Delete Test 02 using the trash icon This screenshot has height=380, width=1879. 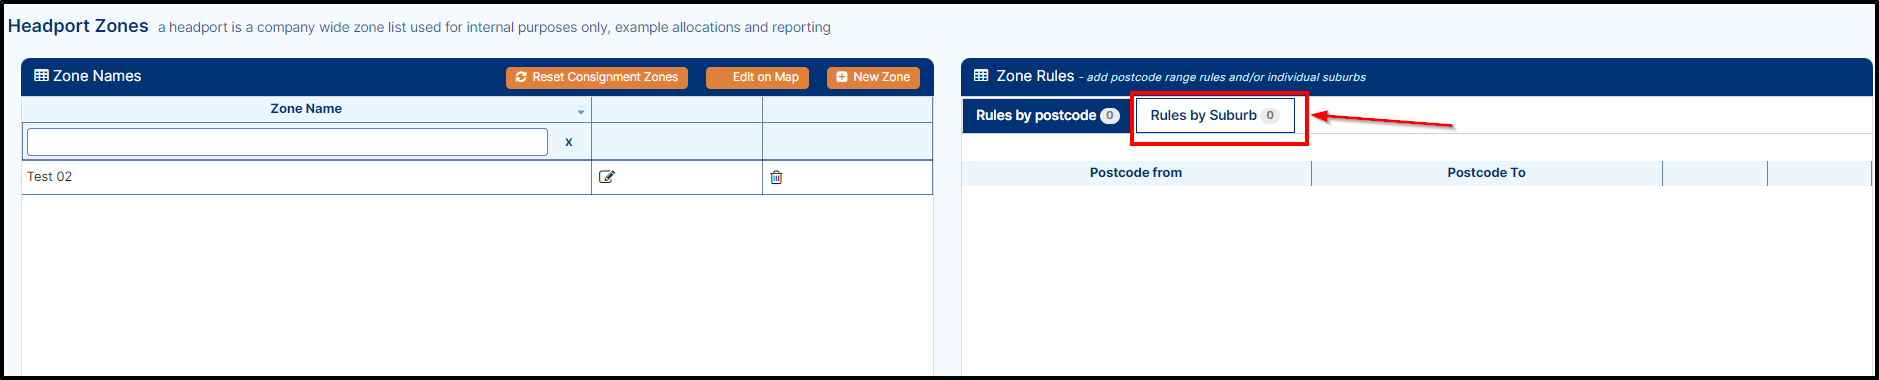pos(776,177)
